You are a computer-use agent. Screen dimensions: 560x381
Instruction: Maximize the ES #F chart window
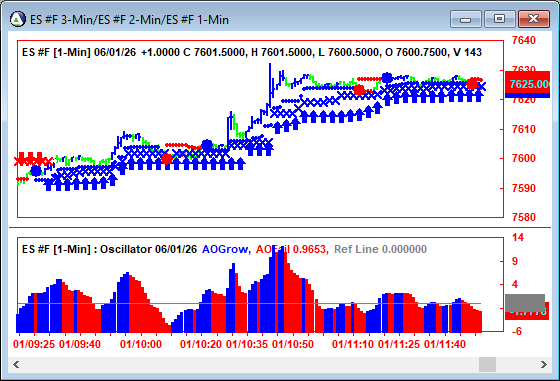pos(499,19)
